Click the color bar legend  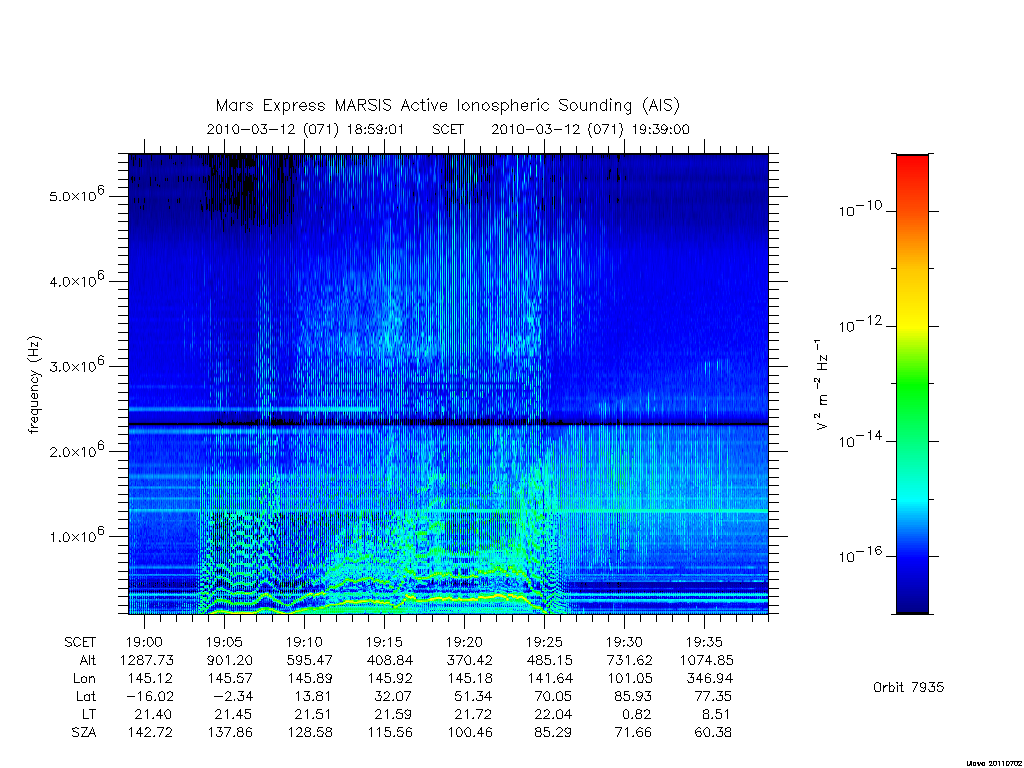click(x=912, y=384)
